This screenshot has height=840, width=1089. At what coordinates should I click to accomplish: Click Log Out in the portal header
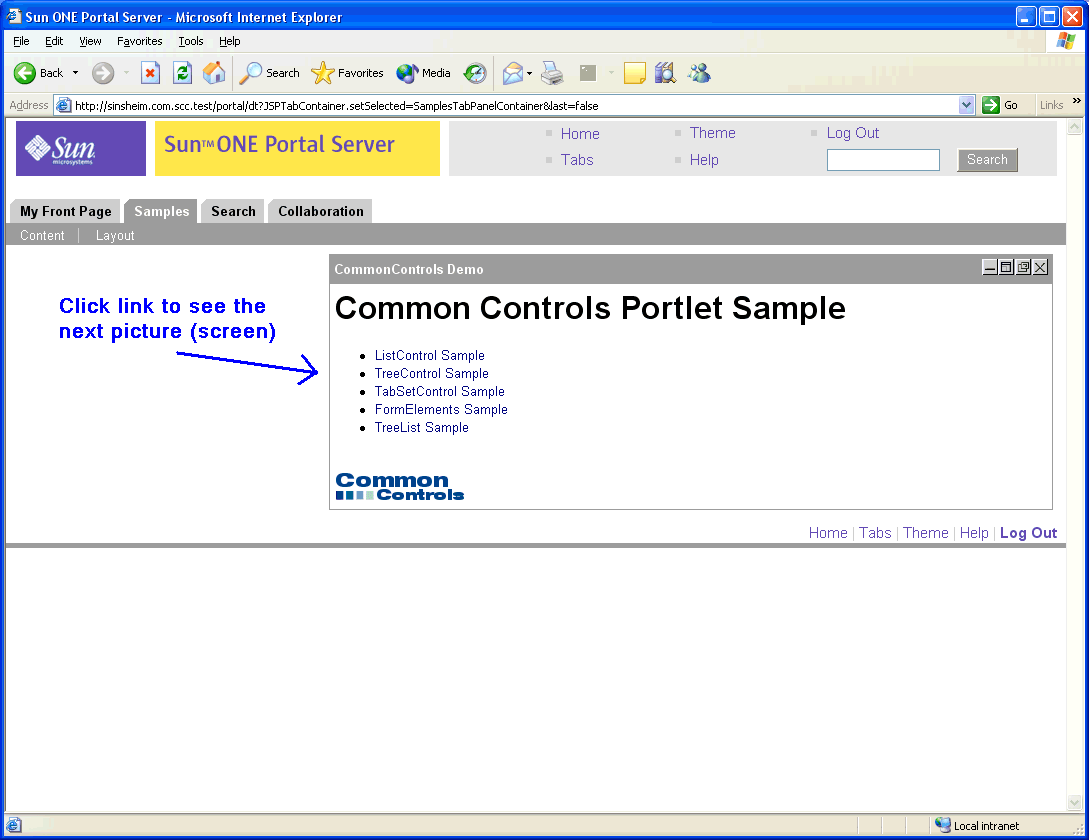[853, 133]
